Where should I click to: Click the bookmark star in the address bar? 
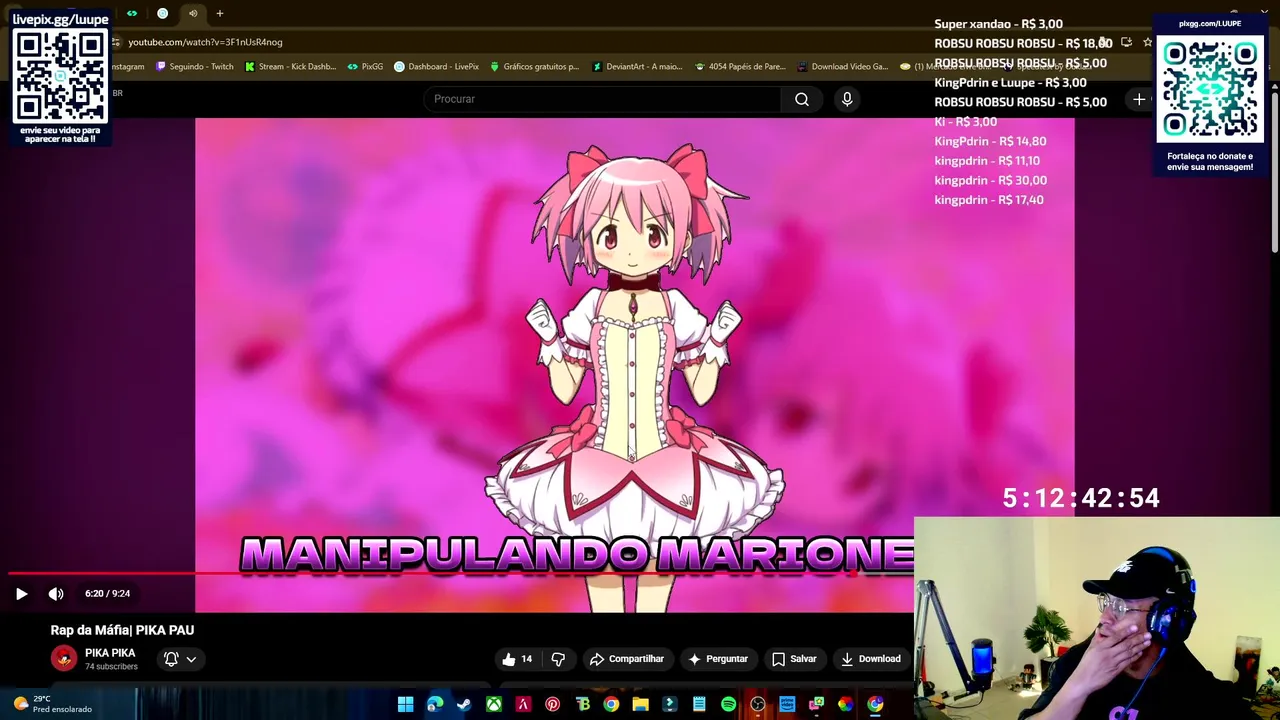(1147, 42)
